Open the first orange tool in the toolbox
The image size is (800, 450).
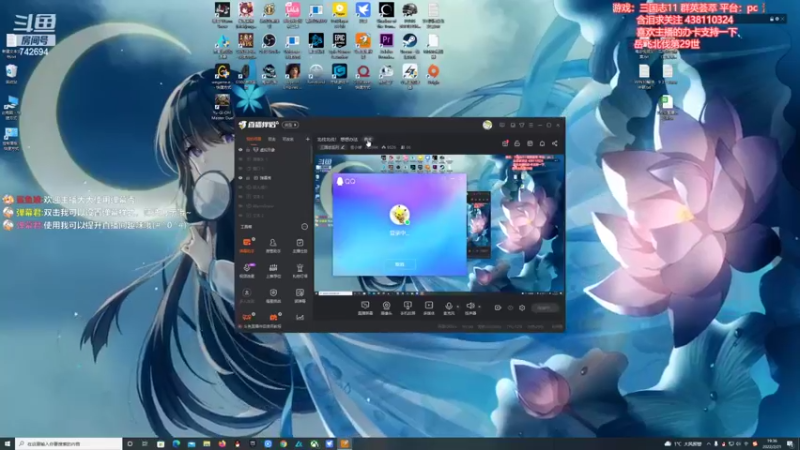click(x=247, y=244)
